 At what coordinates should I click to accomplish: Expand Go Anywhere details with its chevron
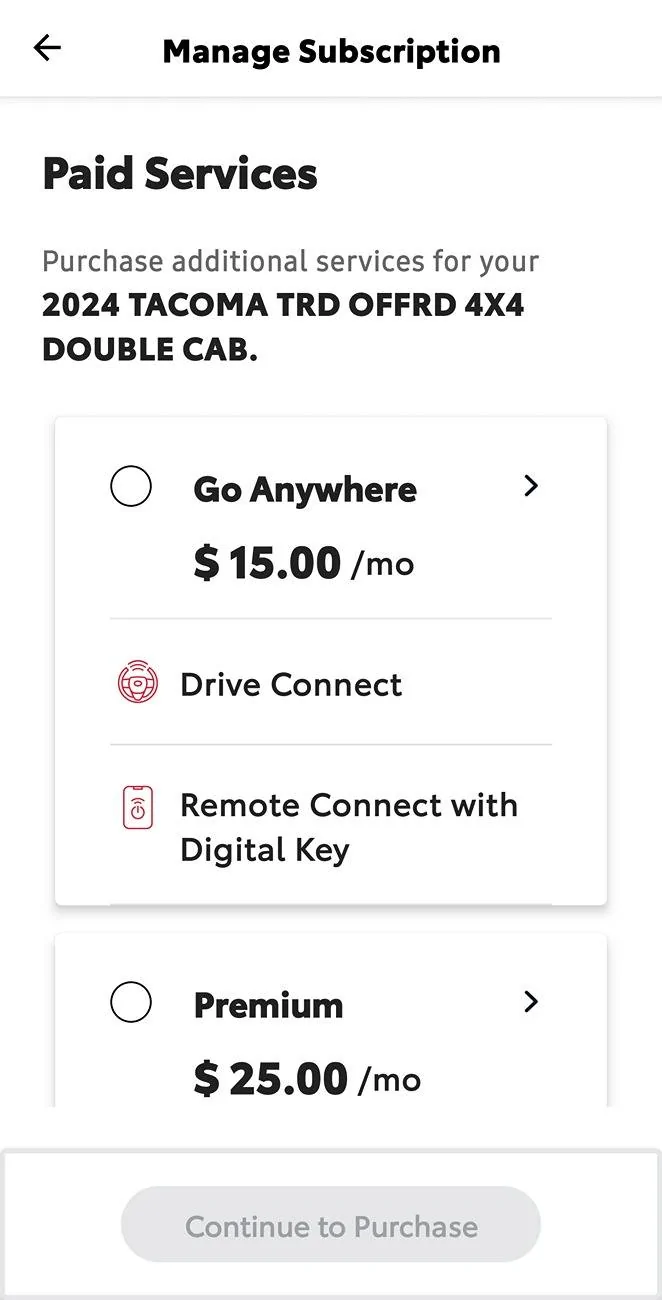(x=531, y=486)
